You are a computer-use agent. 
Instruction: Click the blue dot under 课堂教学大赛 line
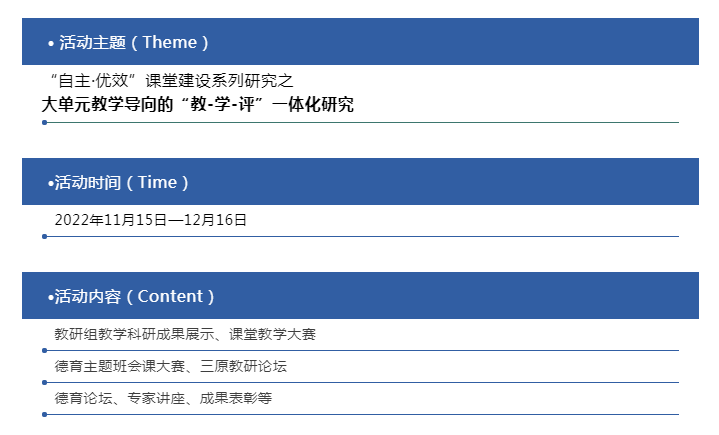pyautogui.click(x=44, y=351)
